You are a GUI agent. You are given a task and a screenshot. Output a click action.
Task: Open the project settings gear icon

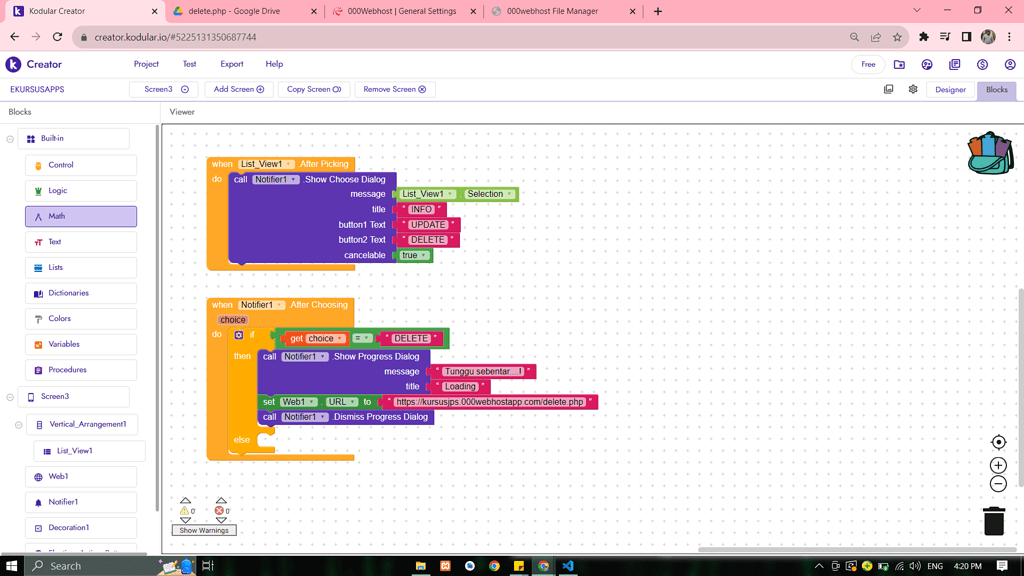(913, 90)
